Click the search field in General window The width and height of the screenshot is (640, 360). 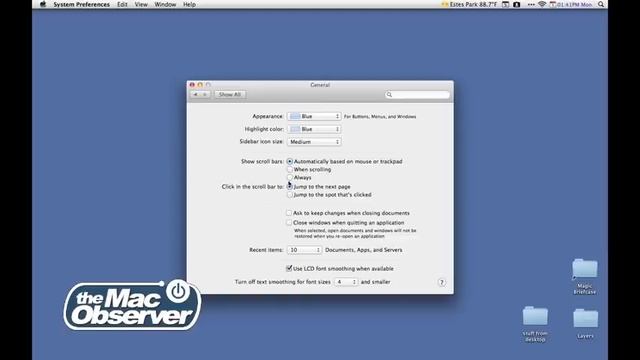(x=417, y=94)
